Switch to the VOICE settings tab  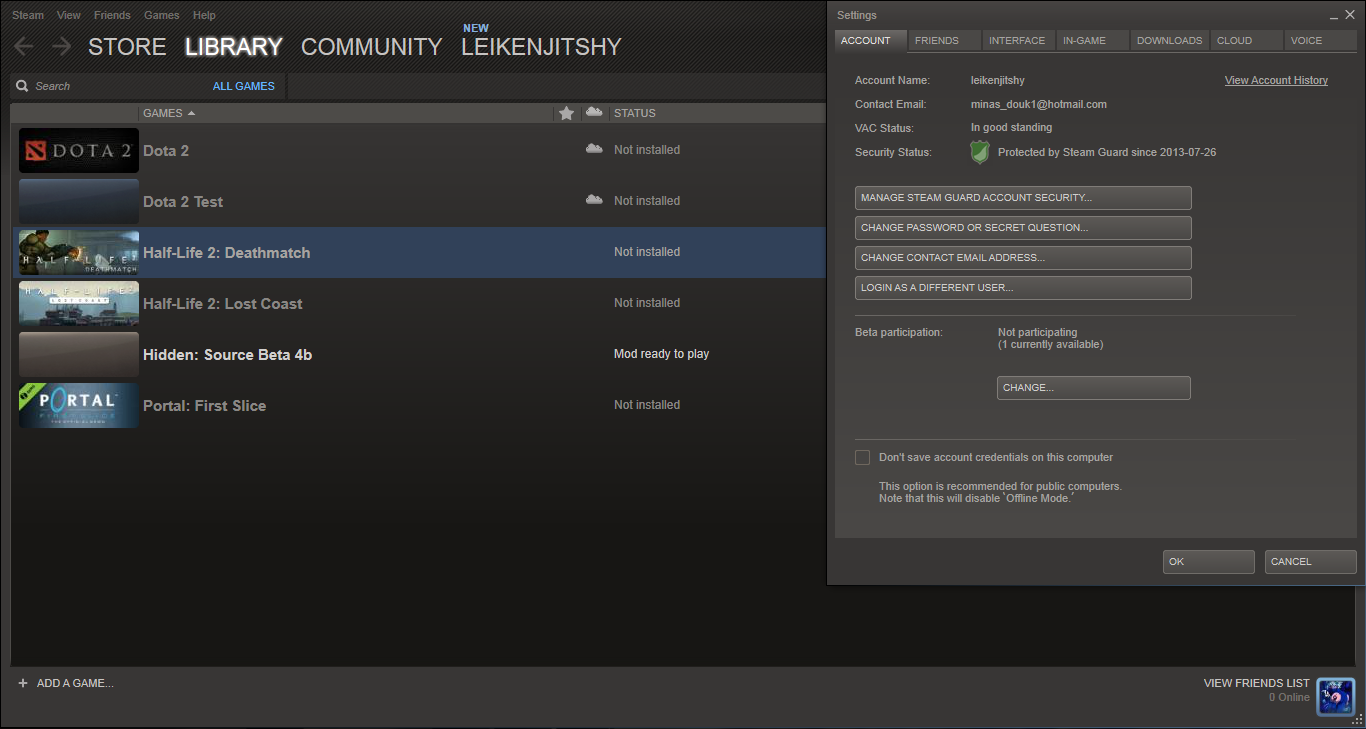[1320, 40]
